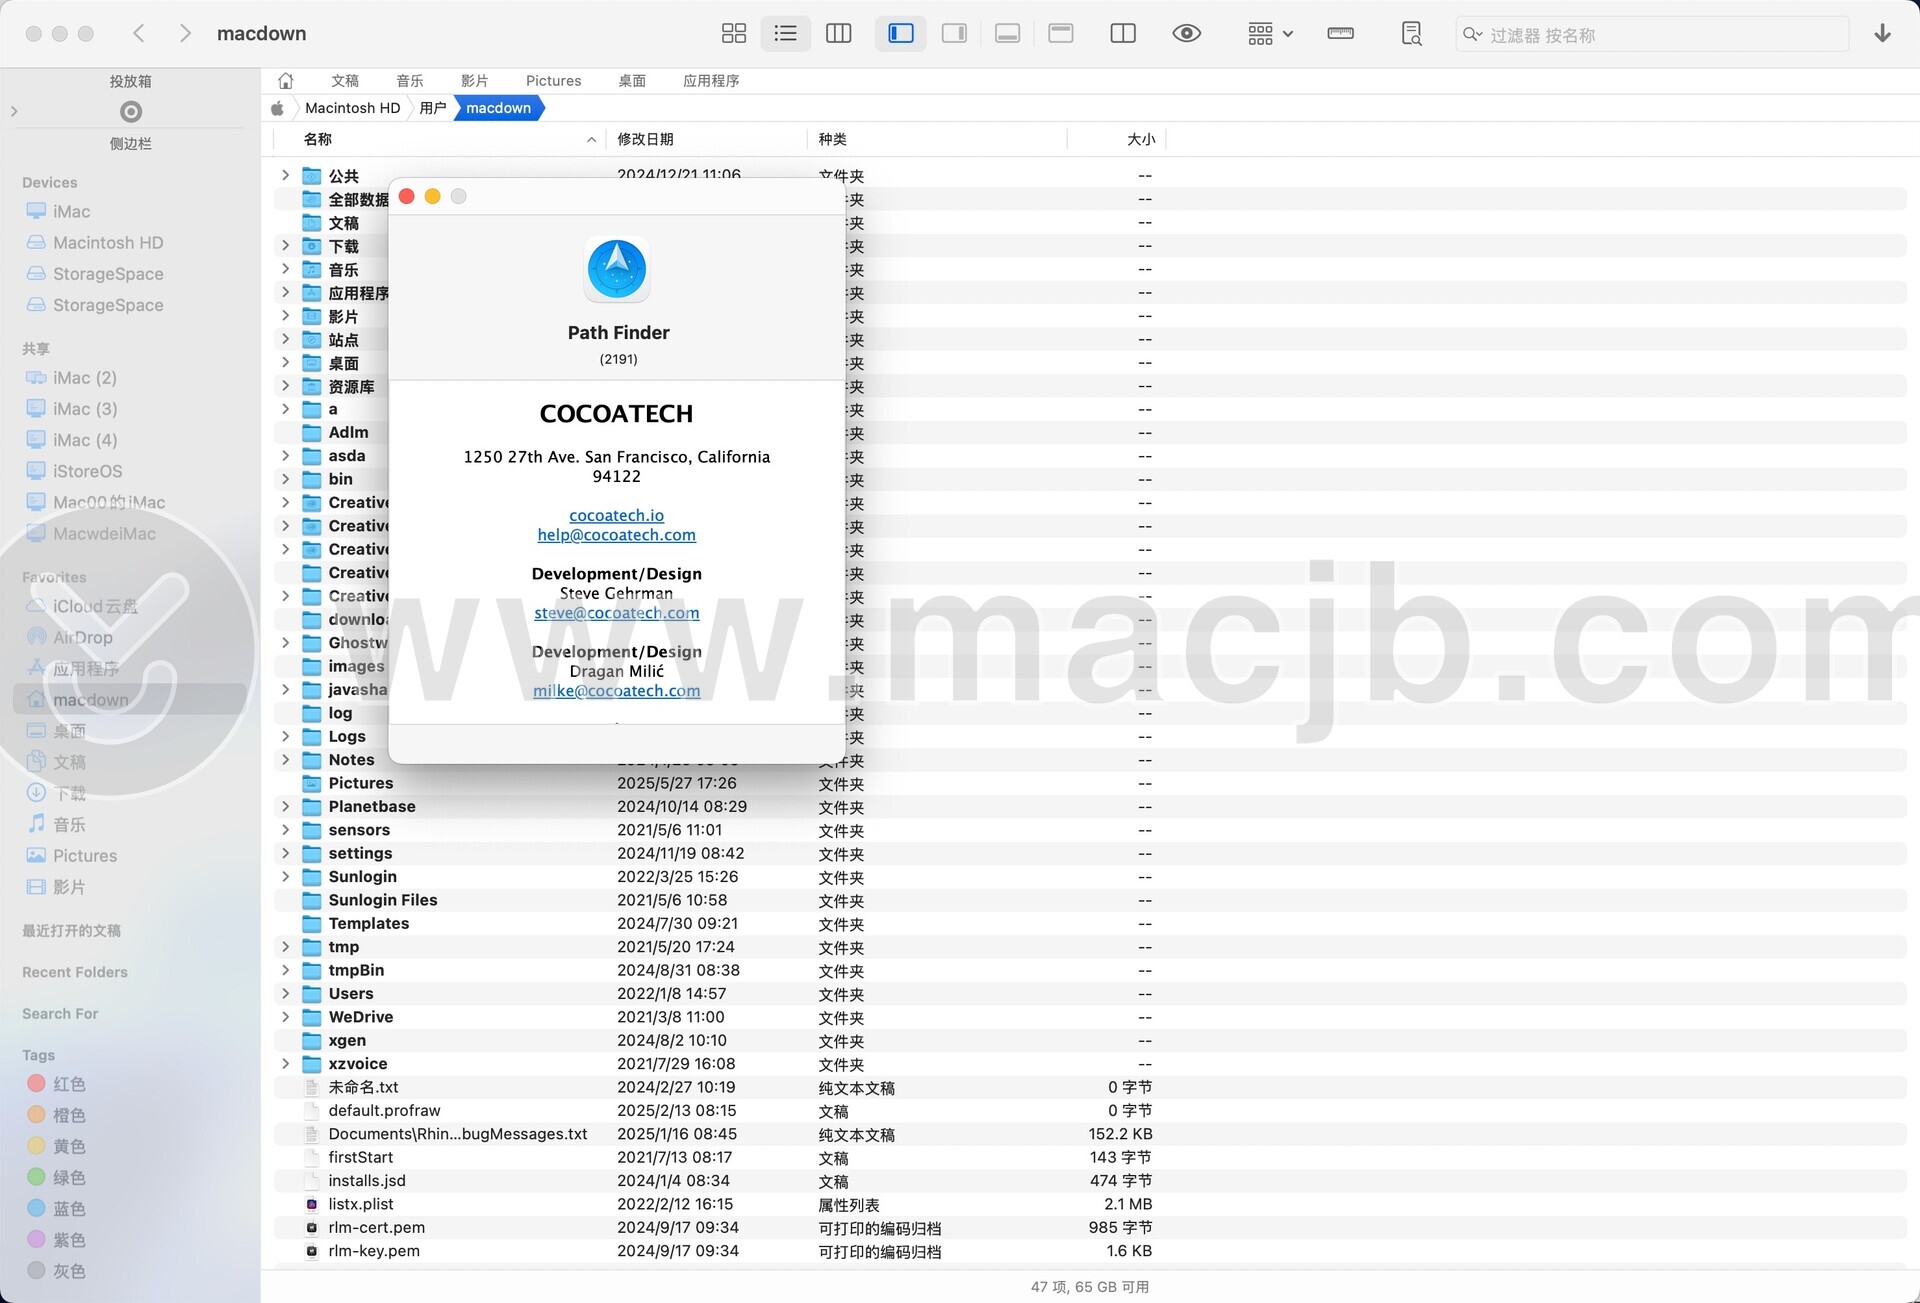Select the WeDrive folder row

1090,1017
